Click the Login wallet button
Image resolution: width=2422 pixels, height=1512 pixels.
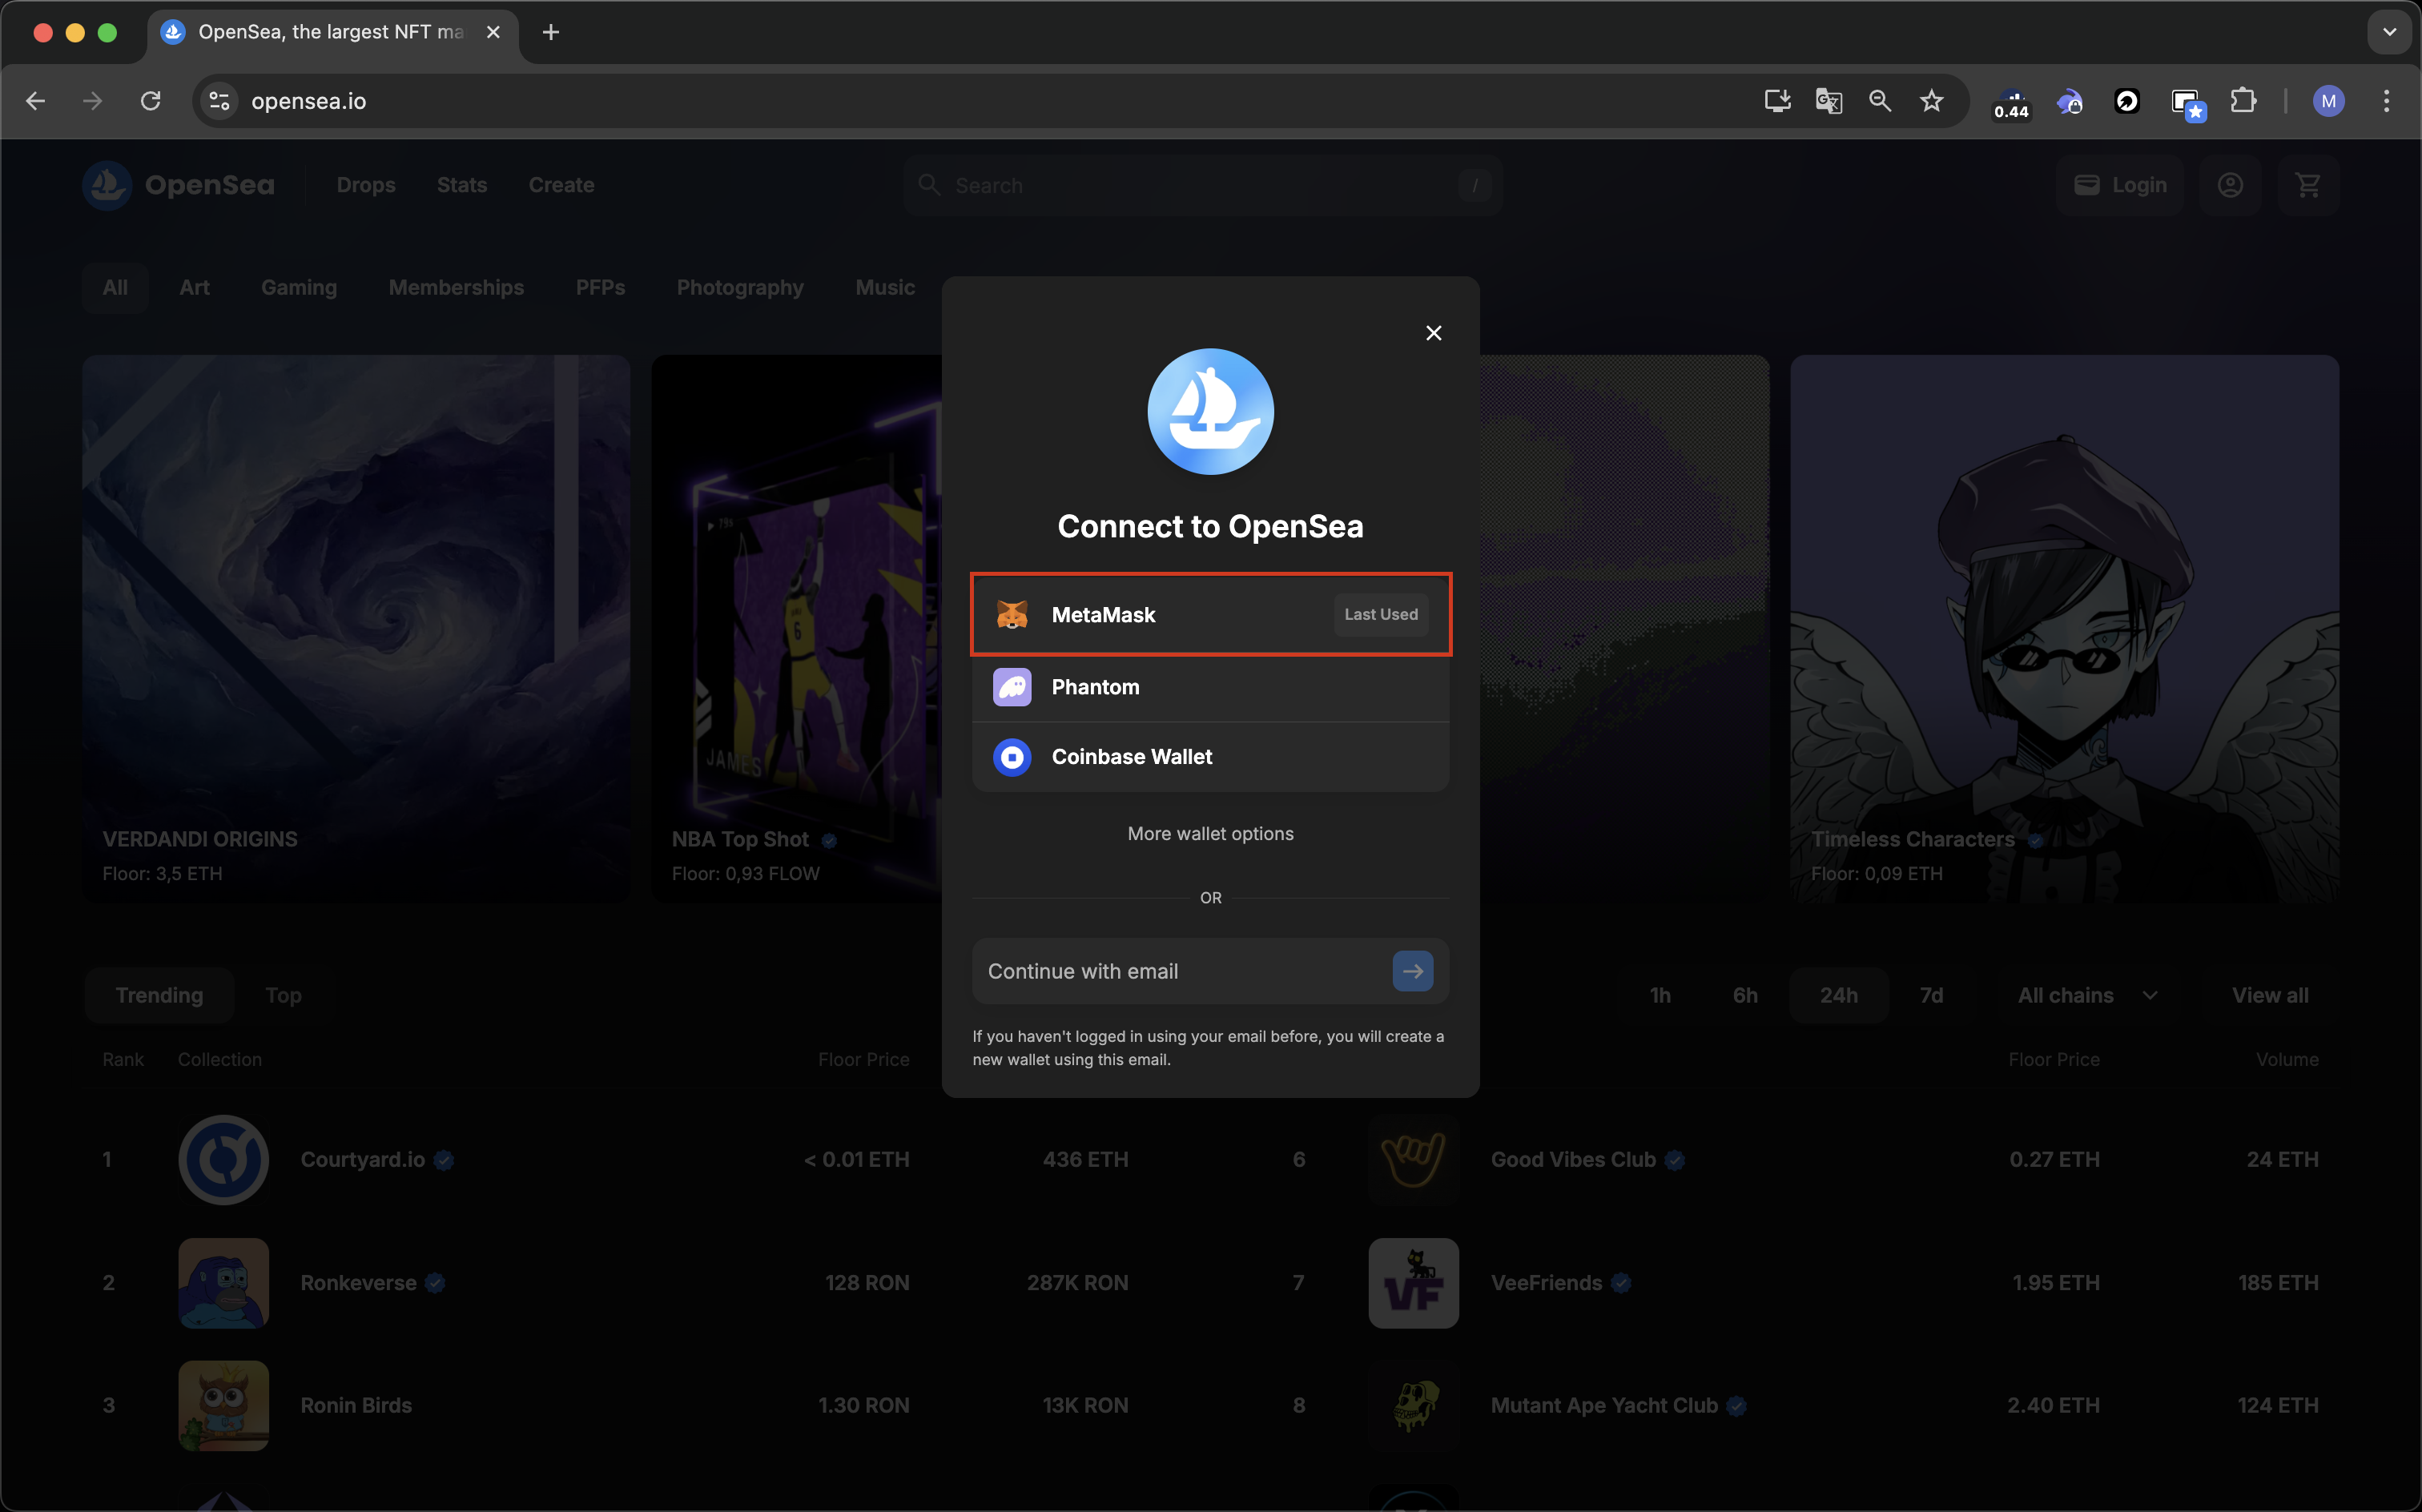click(2119, 185)
